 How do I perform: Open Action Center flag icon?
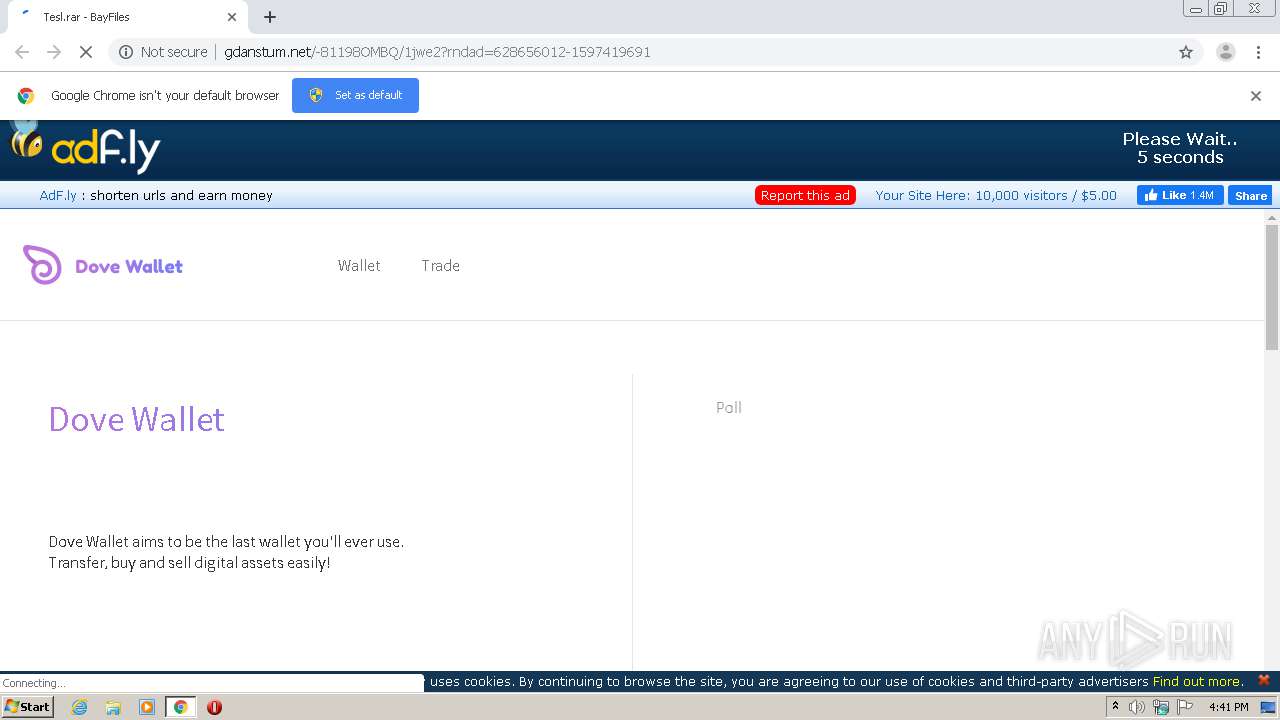(1185, 707)
